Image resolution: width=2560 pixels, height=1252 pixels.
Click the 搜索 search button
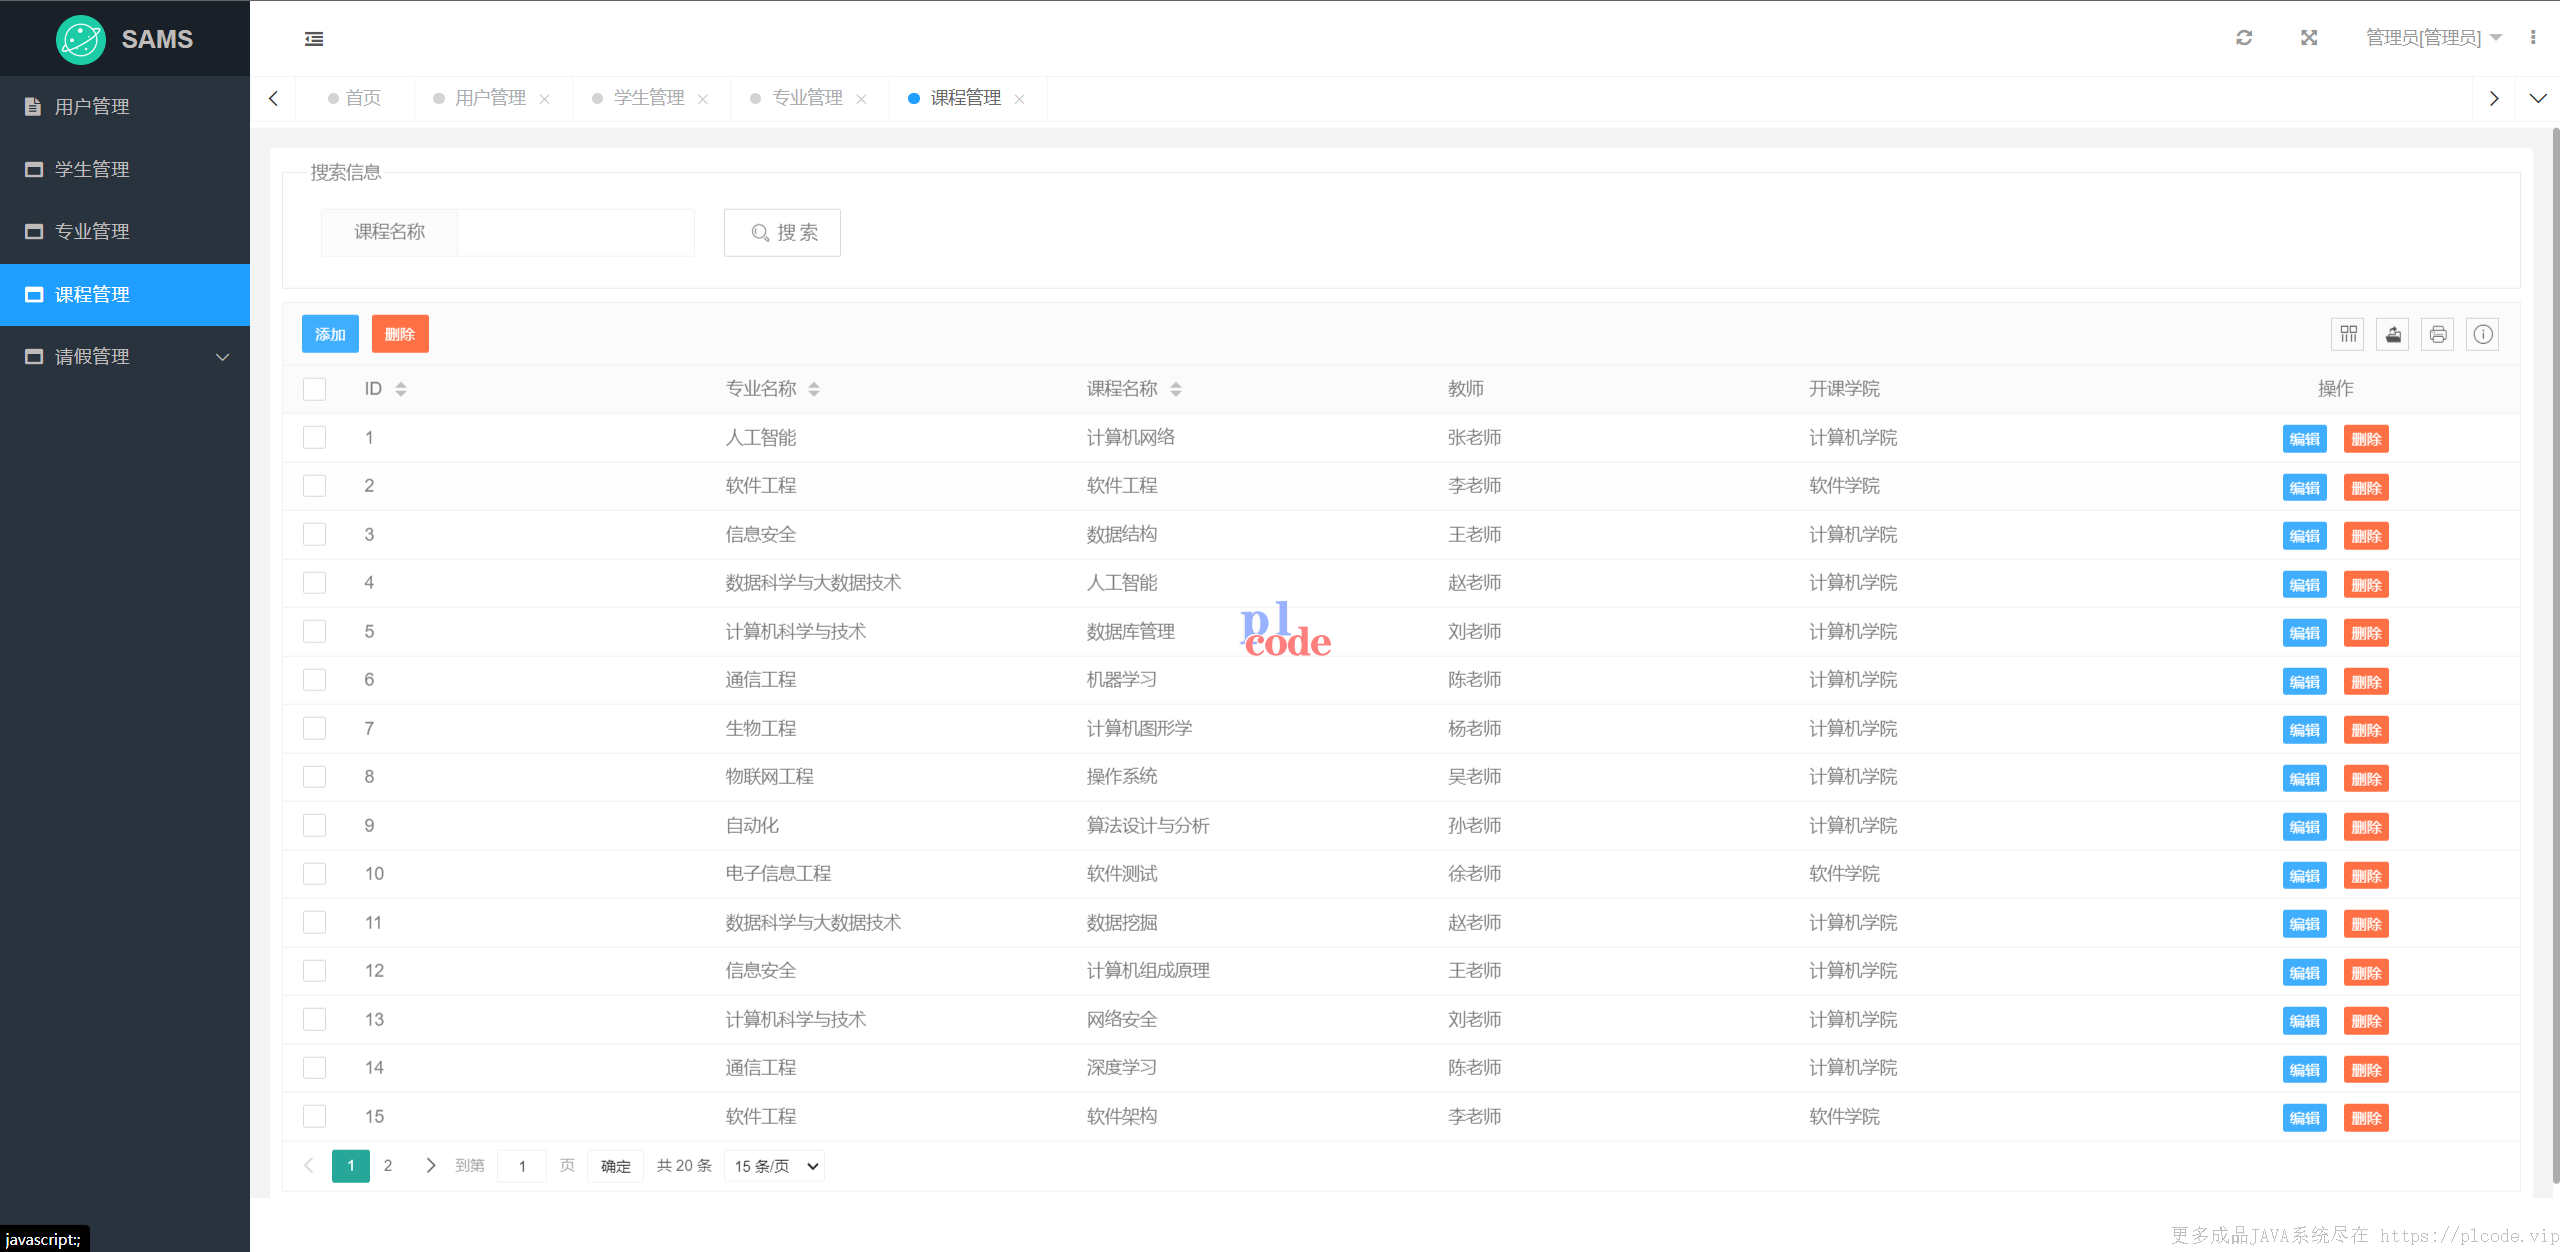(x=782, y=233)
